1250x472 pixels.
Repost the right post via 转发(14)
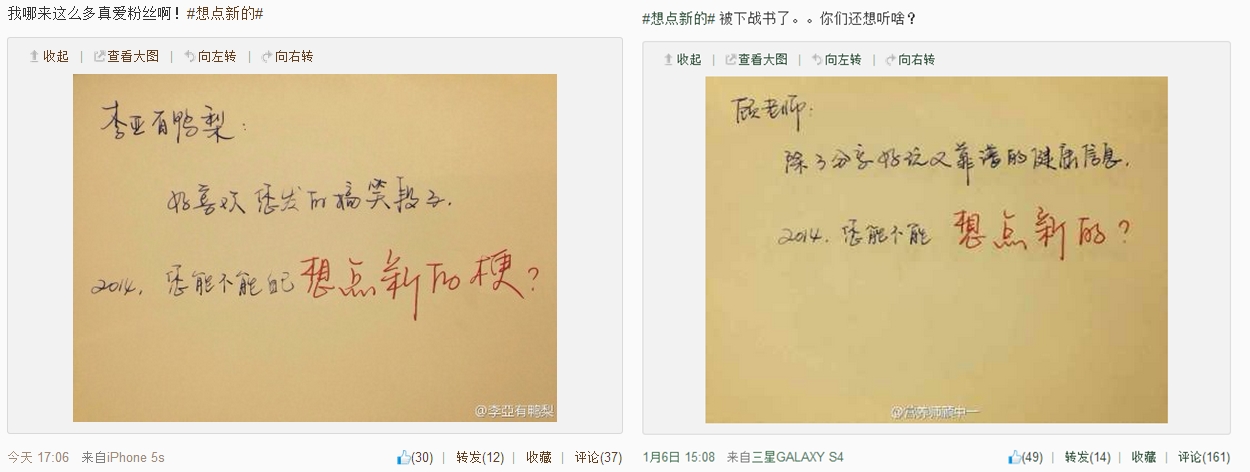click(x=1088, y=457)
